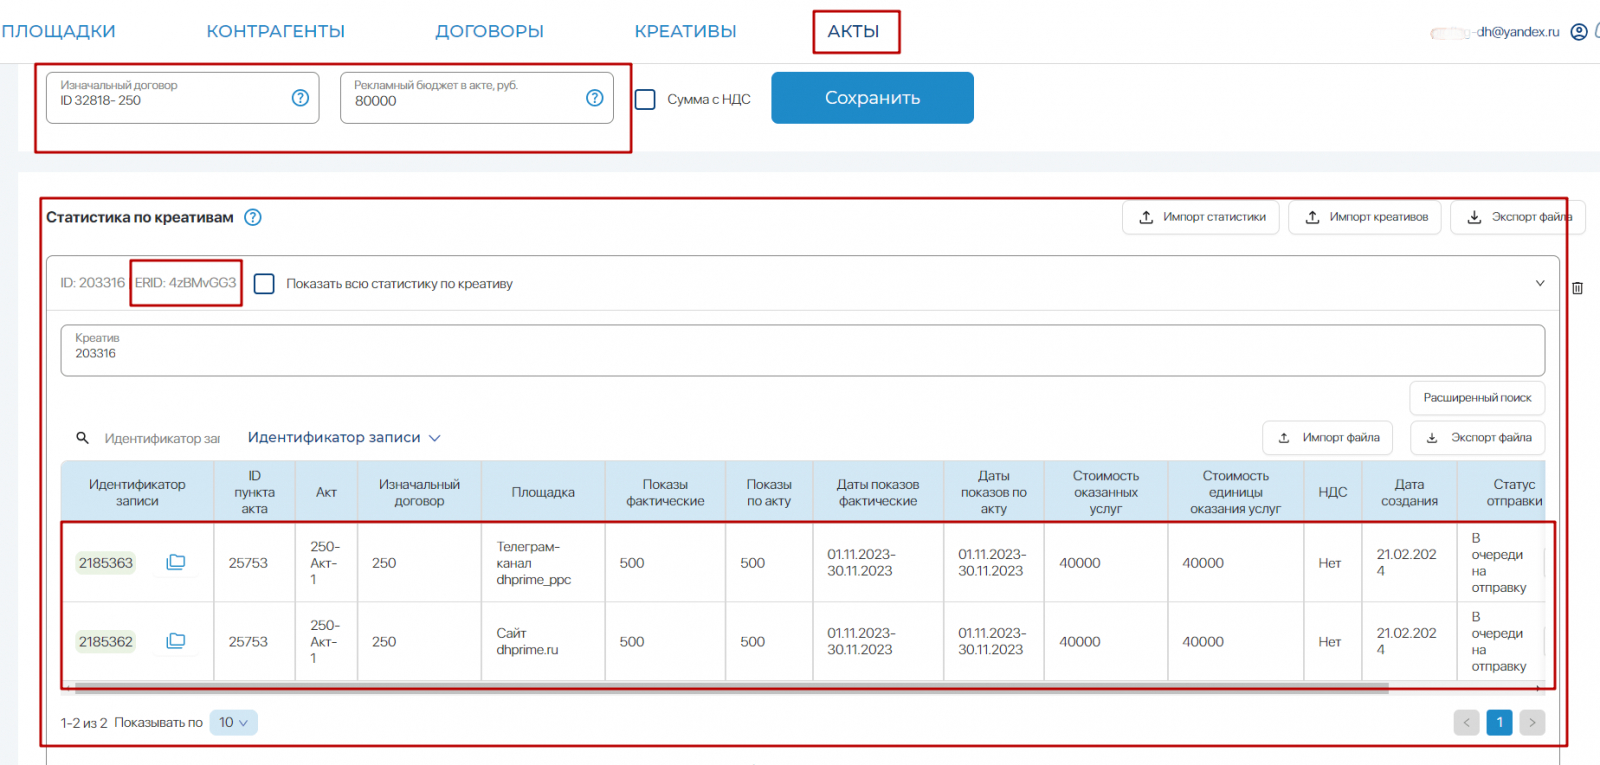Open rows-per-page dropdown showing 10

tap(233, 722)
